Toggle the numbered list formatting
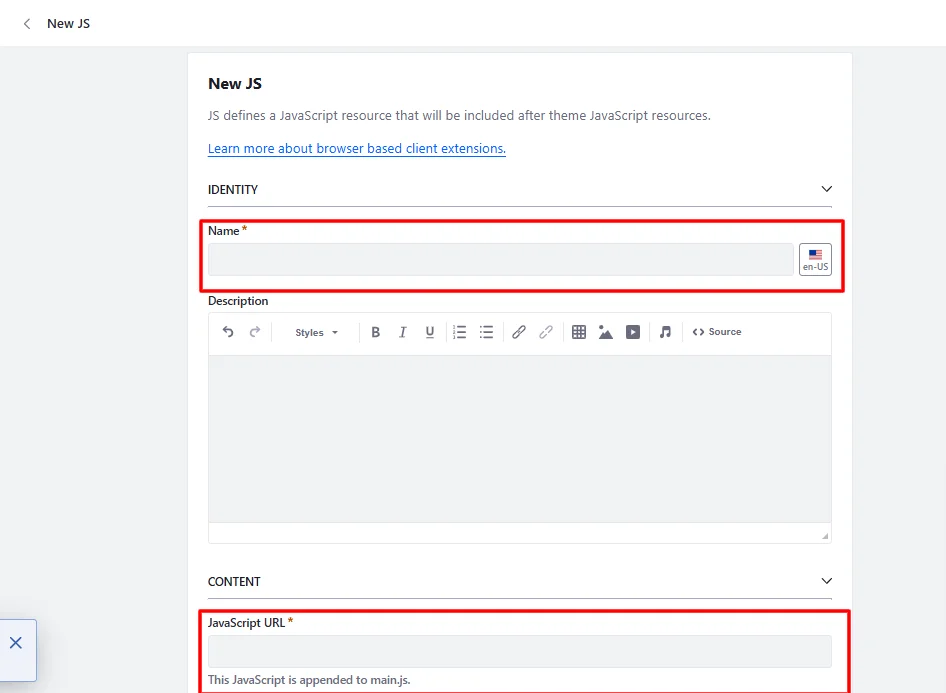 point(459,332)
